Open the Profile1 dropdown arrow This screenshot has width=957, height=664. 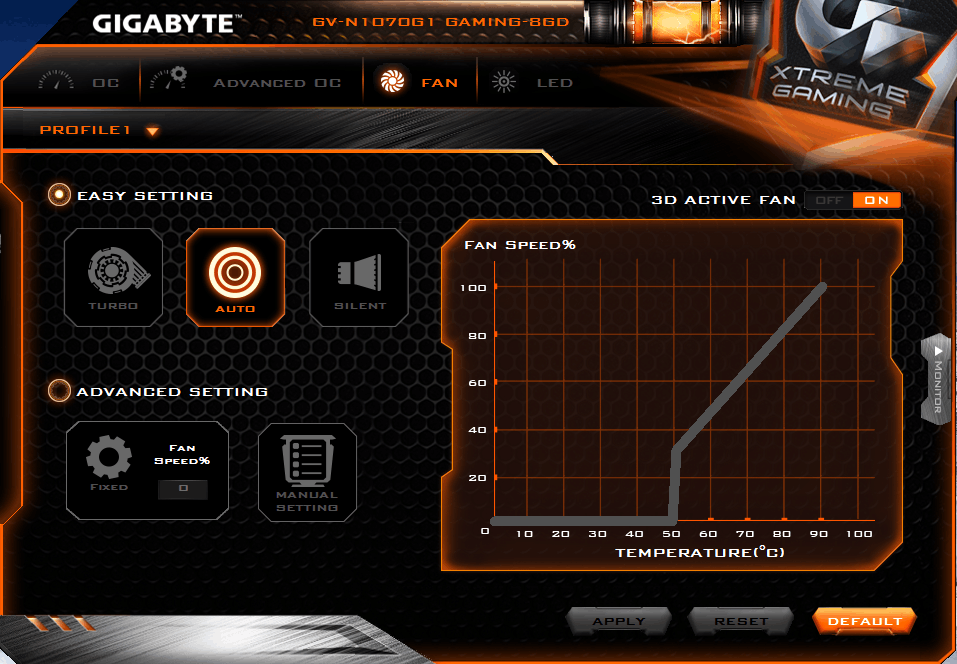point(153,131)
